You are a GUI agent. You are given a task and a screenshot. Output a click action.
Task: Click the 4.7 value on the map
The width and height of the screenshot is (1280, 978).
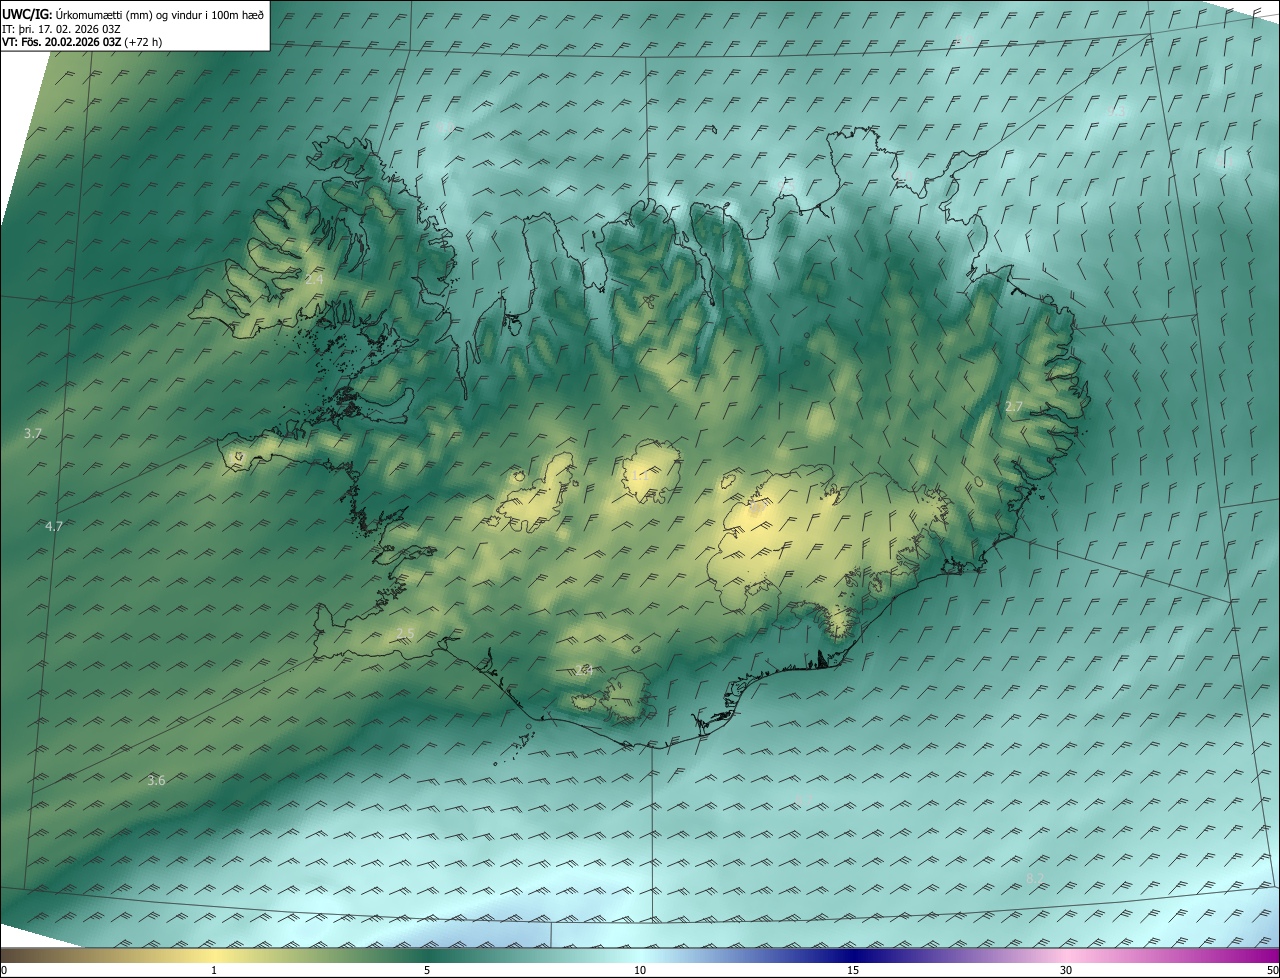pos(54,526)
